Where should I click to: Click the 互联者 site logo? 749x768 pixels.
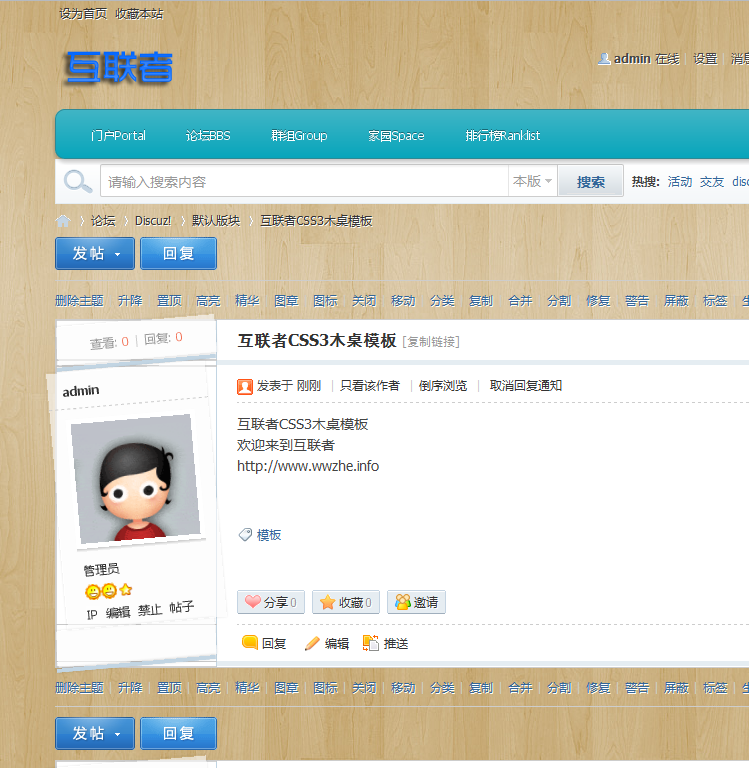(x=119, y=67)
